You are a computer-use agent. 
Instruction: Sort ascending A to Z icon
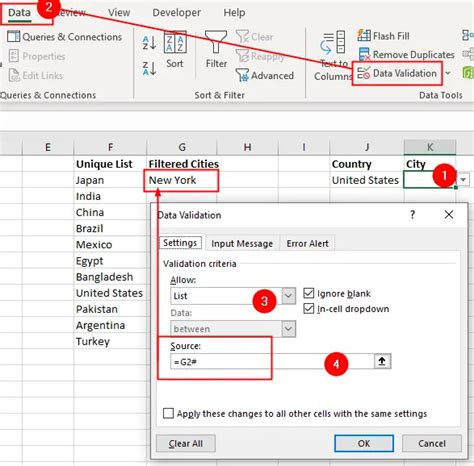[149, 43]
